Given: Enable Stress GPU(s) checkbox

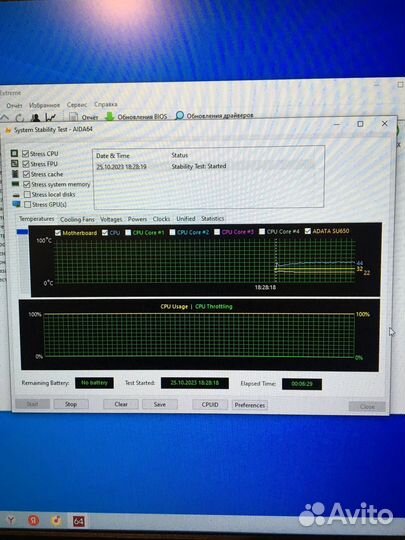Looking at the screenshot, I should [28, 205].
